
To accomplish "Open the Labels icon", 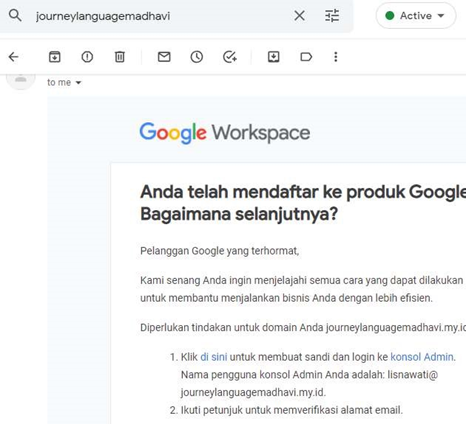I will (x=306, y=57).
